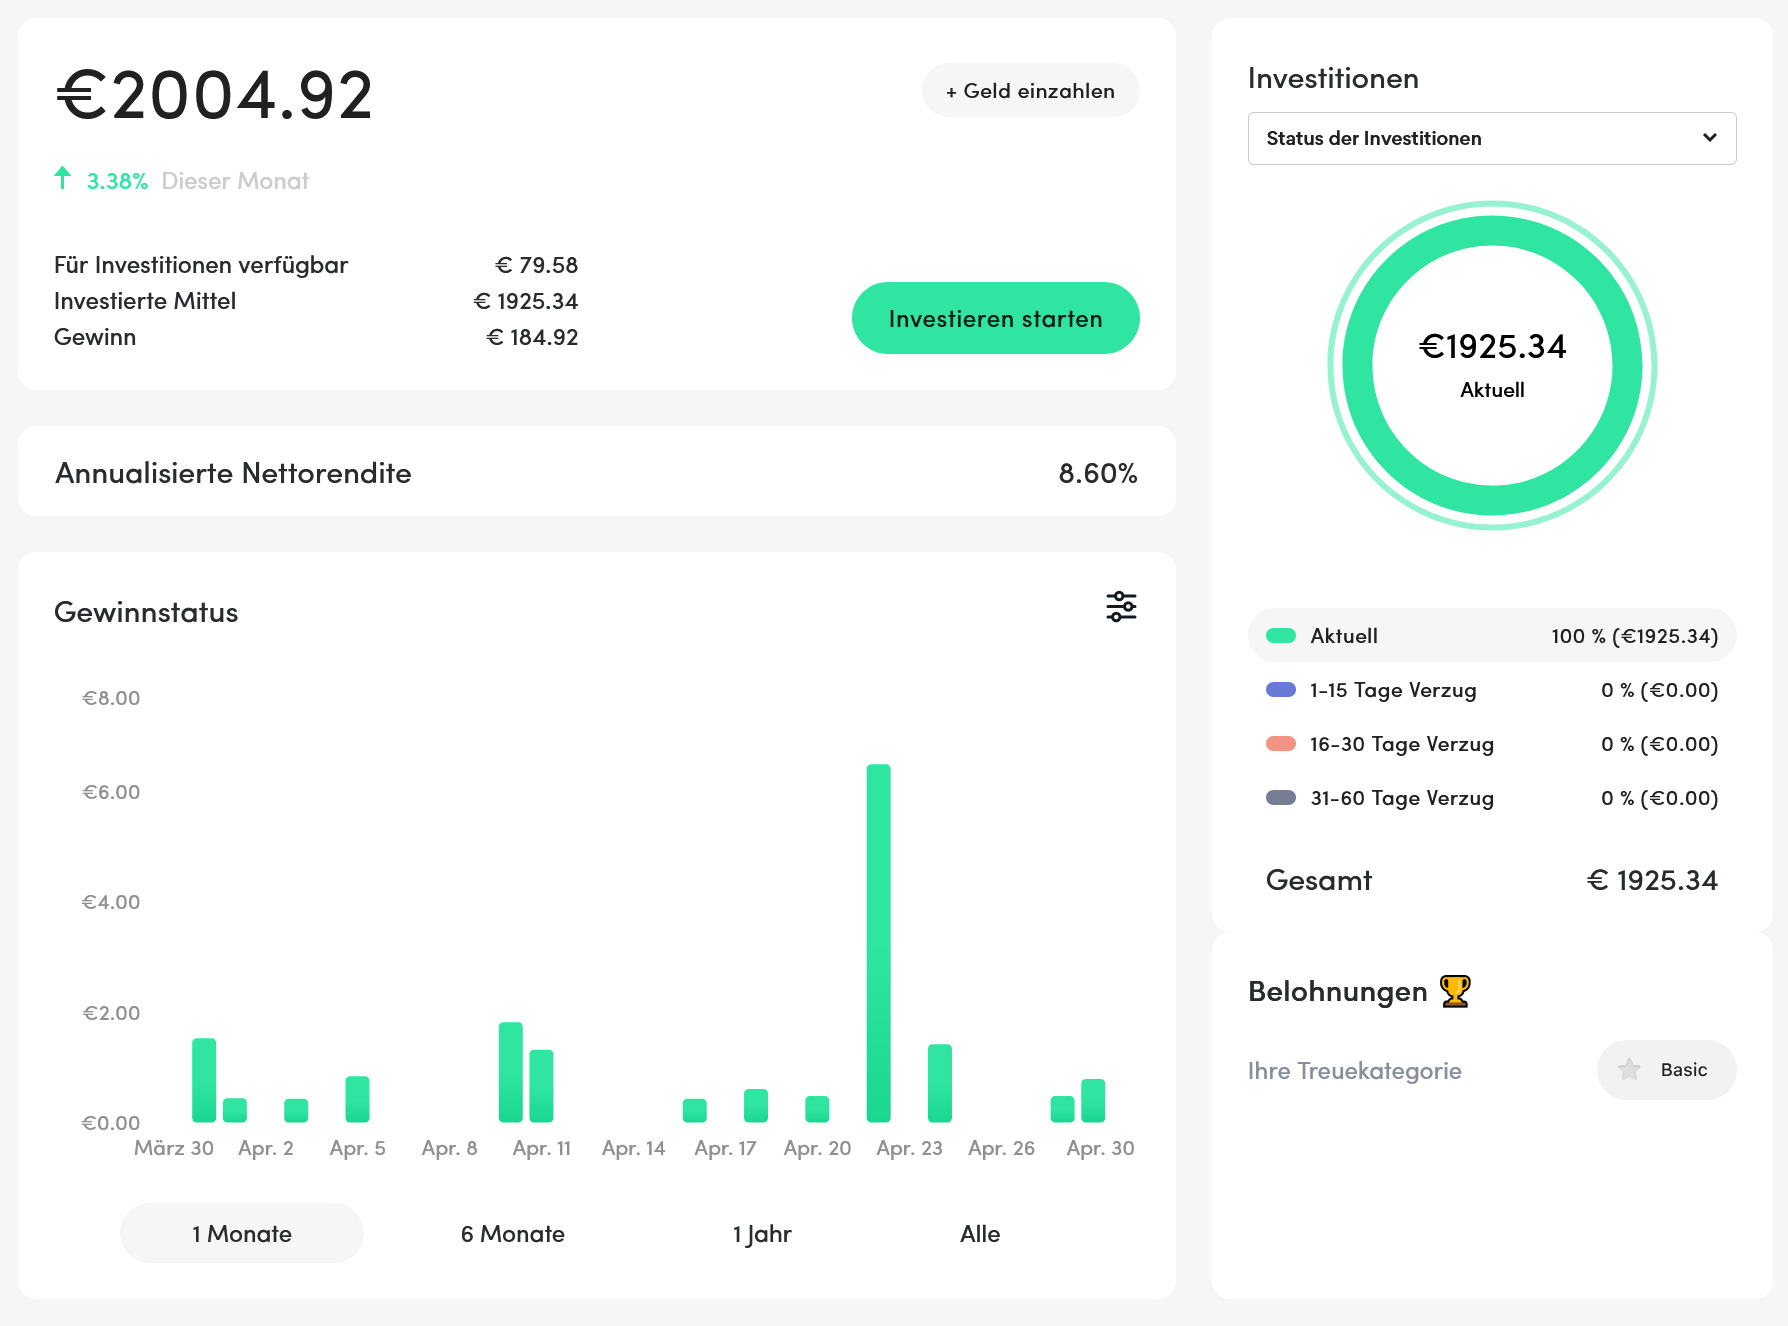The height and width of the screenshot is (1326, 1788).
Task: Select the Aktuell legend row
Action: [1492, 636]
